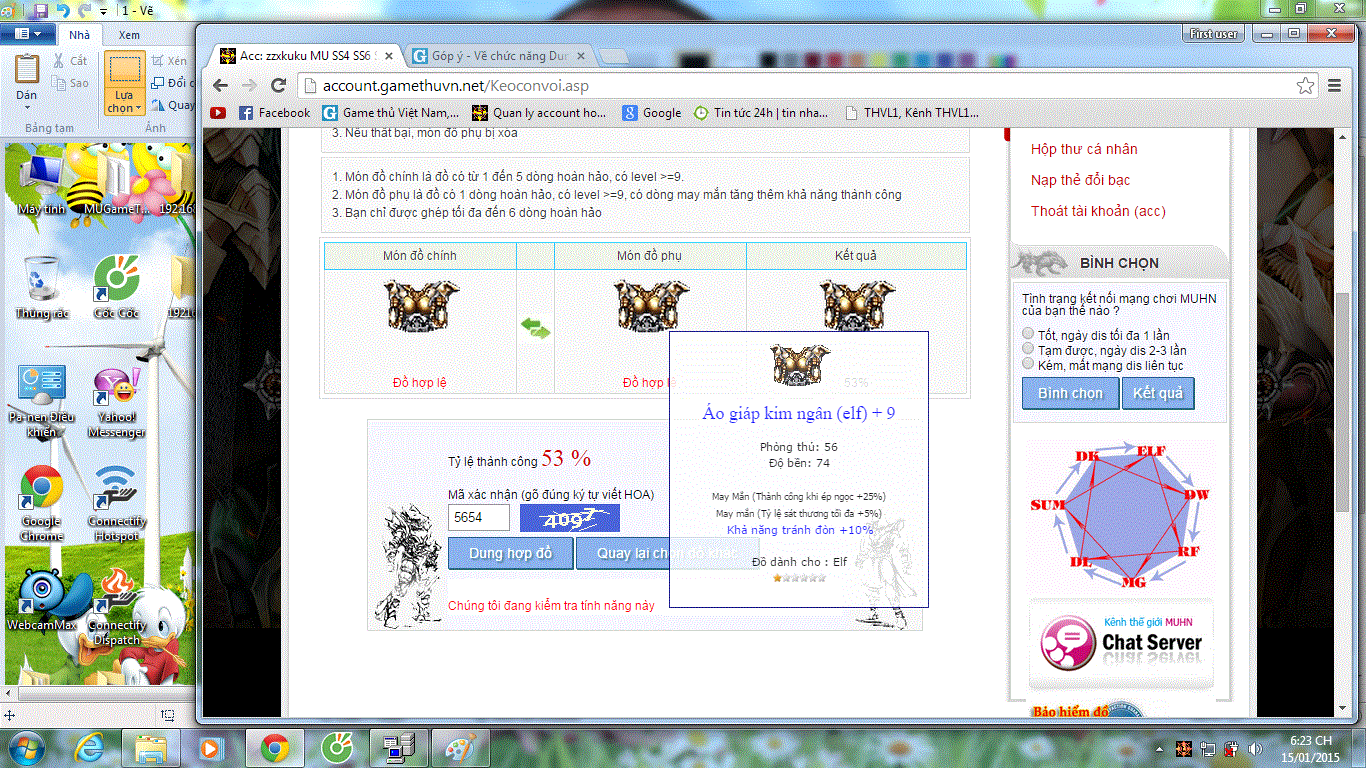Click the volume speaker tray icon
Screen dimensions: 1366x768
click(1253, 748)
